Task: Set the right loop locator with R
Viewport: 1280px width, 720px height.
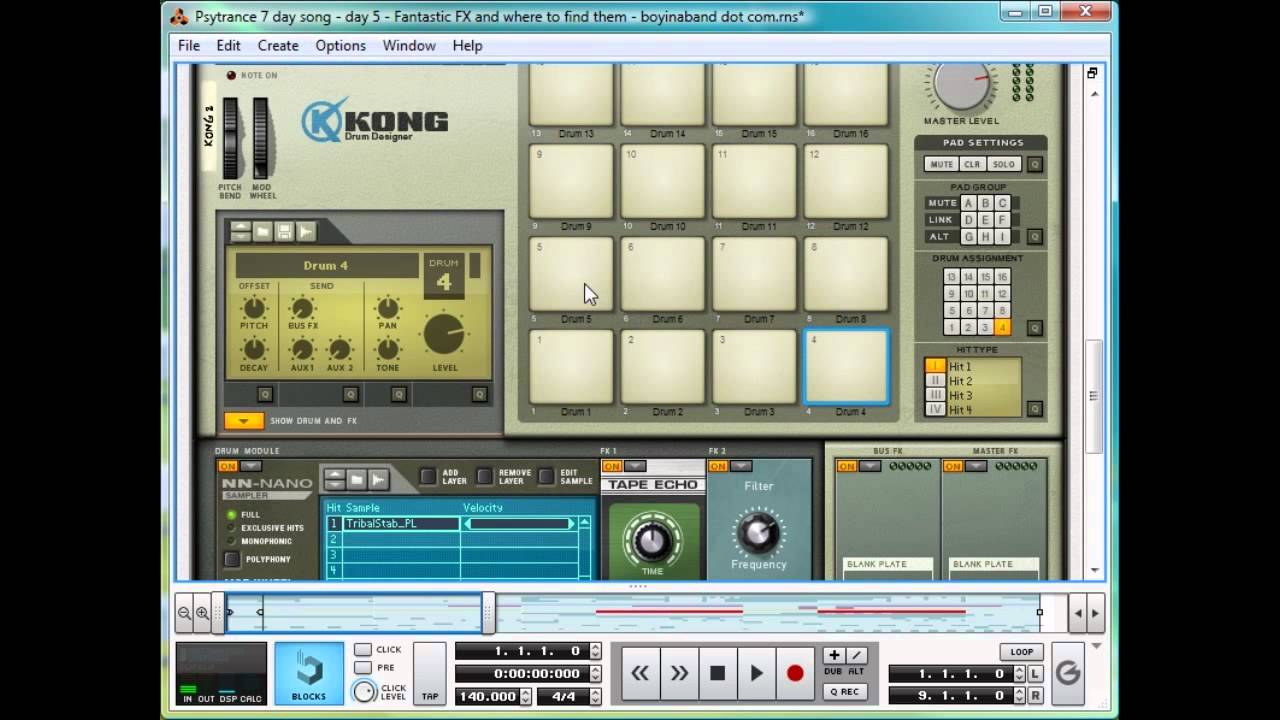Action: tap(1035, 695)
